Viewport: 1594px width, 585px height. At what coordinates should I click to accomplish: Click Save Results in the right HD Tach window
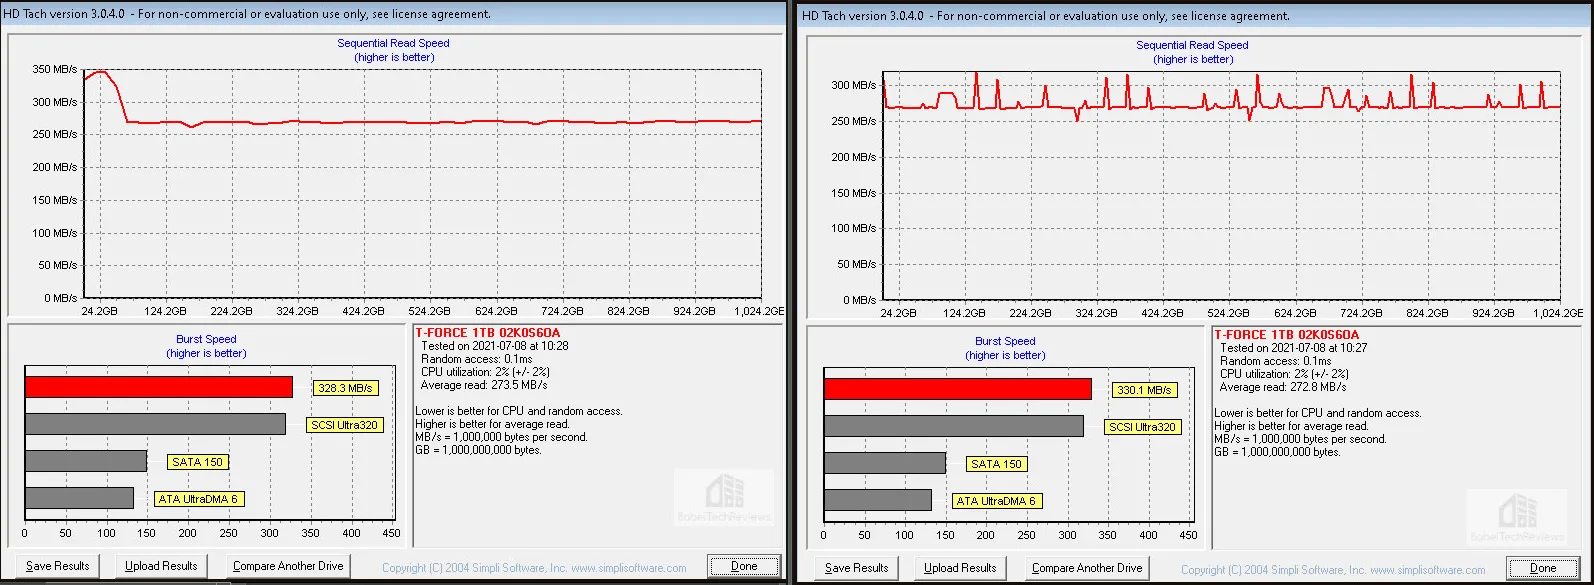click(857, 568)
